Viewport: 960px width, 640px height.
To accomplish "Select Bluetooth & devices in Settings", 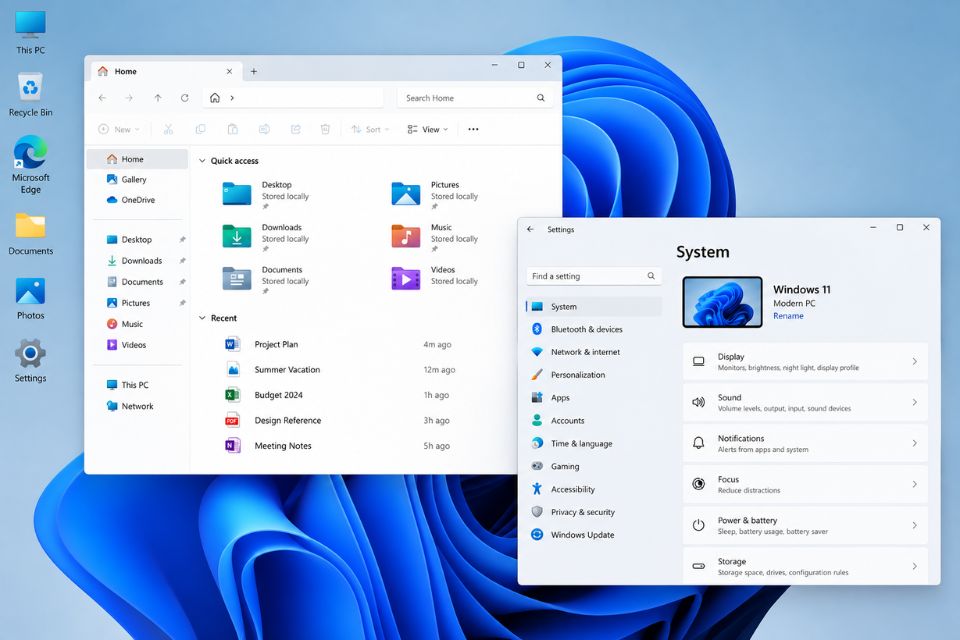I will click(594, 329).
